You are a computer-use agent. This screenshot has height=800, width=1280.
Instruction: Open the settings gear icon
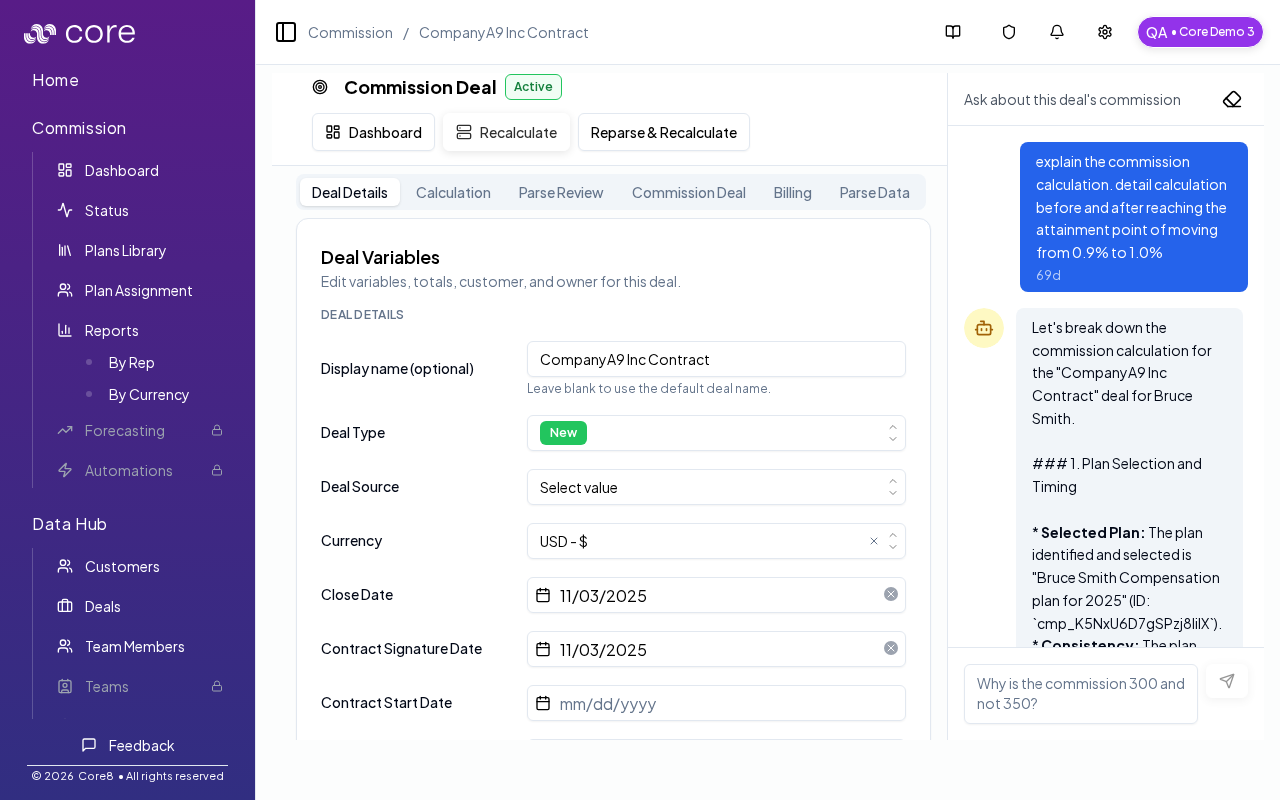[1104, 32]
